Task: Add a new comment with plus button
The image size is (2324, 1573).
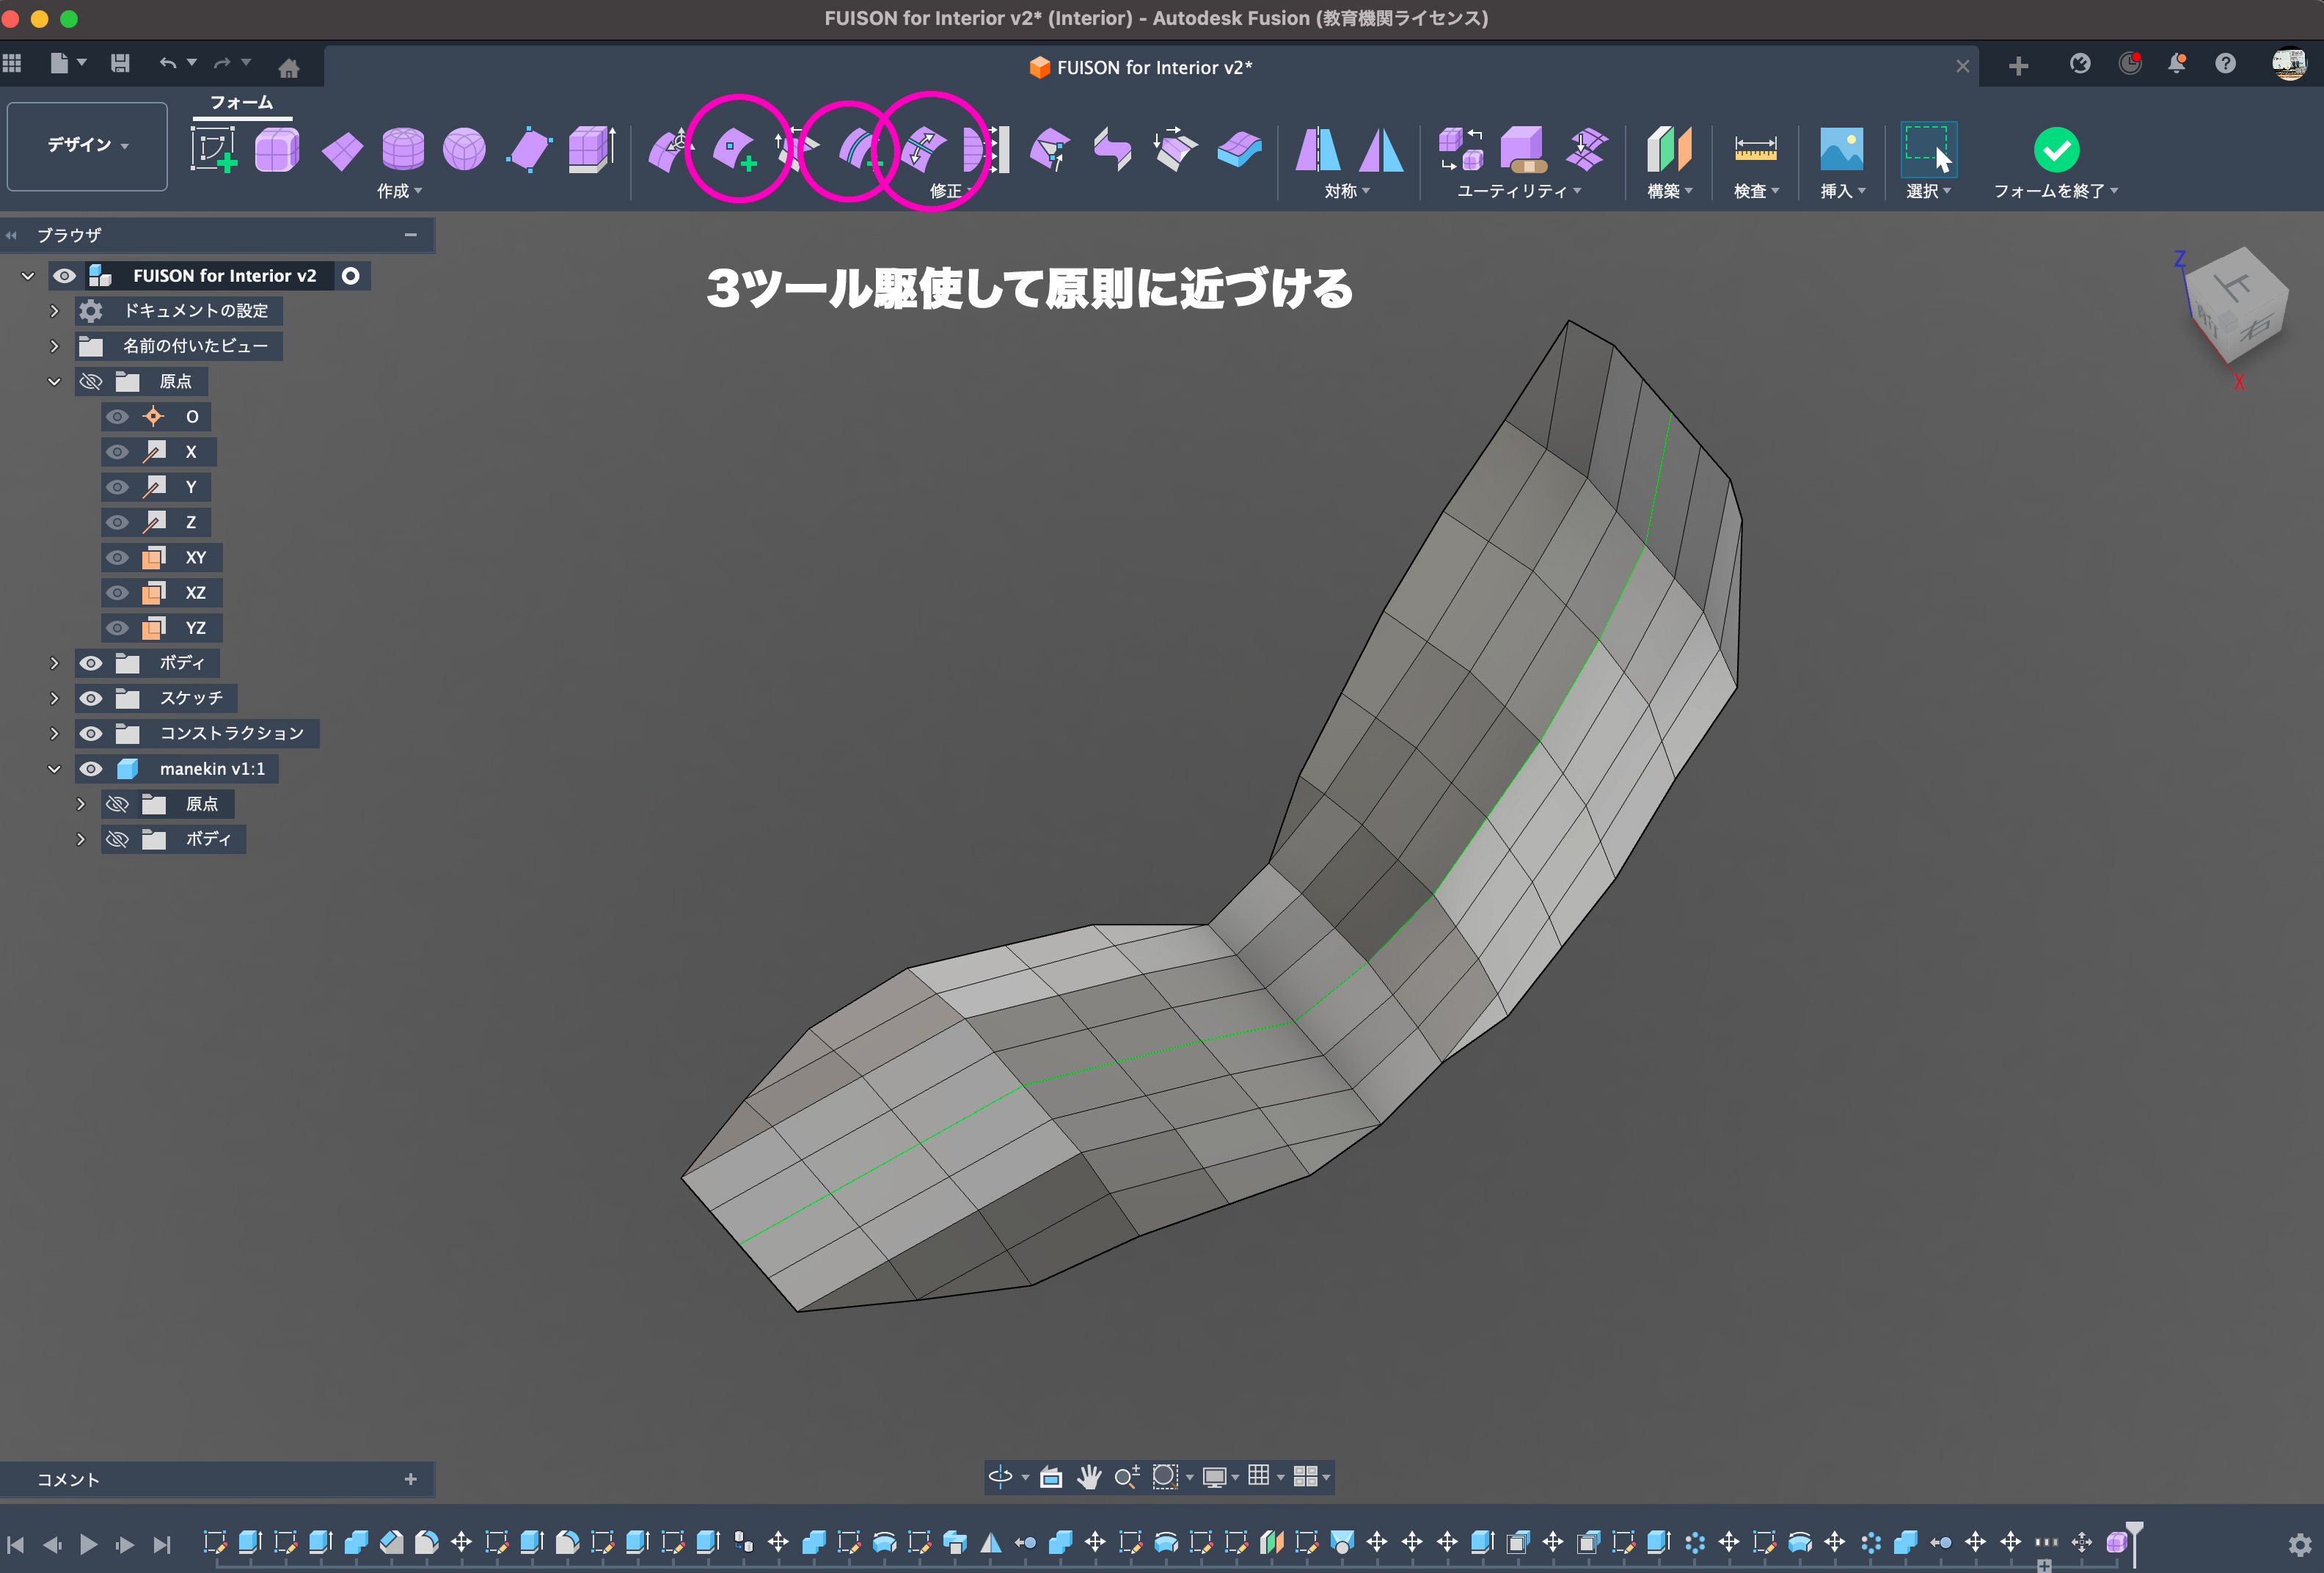Action: point(410,1479)
